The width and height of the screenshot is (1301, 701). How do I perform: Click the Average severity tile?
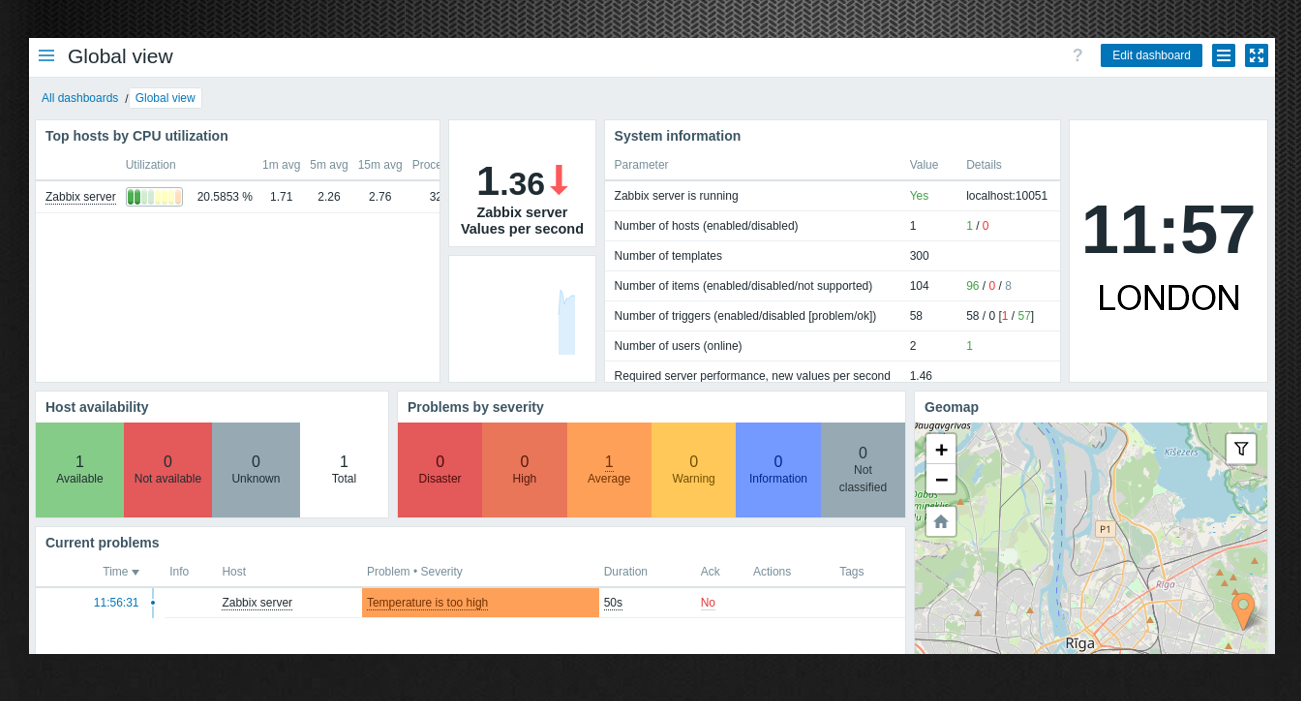coord(608,470)
